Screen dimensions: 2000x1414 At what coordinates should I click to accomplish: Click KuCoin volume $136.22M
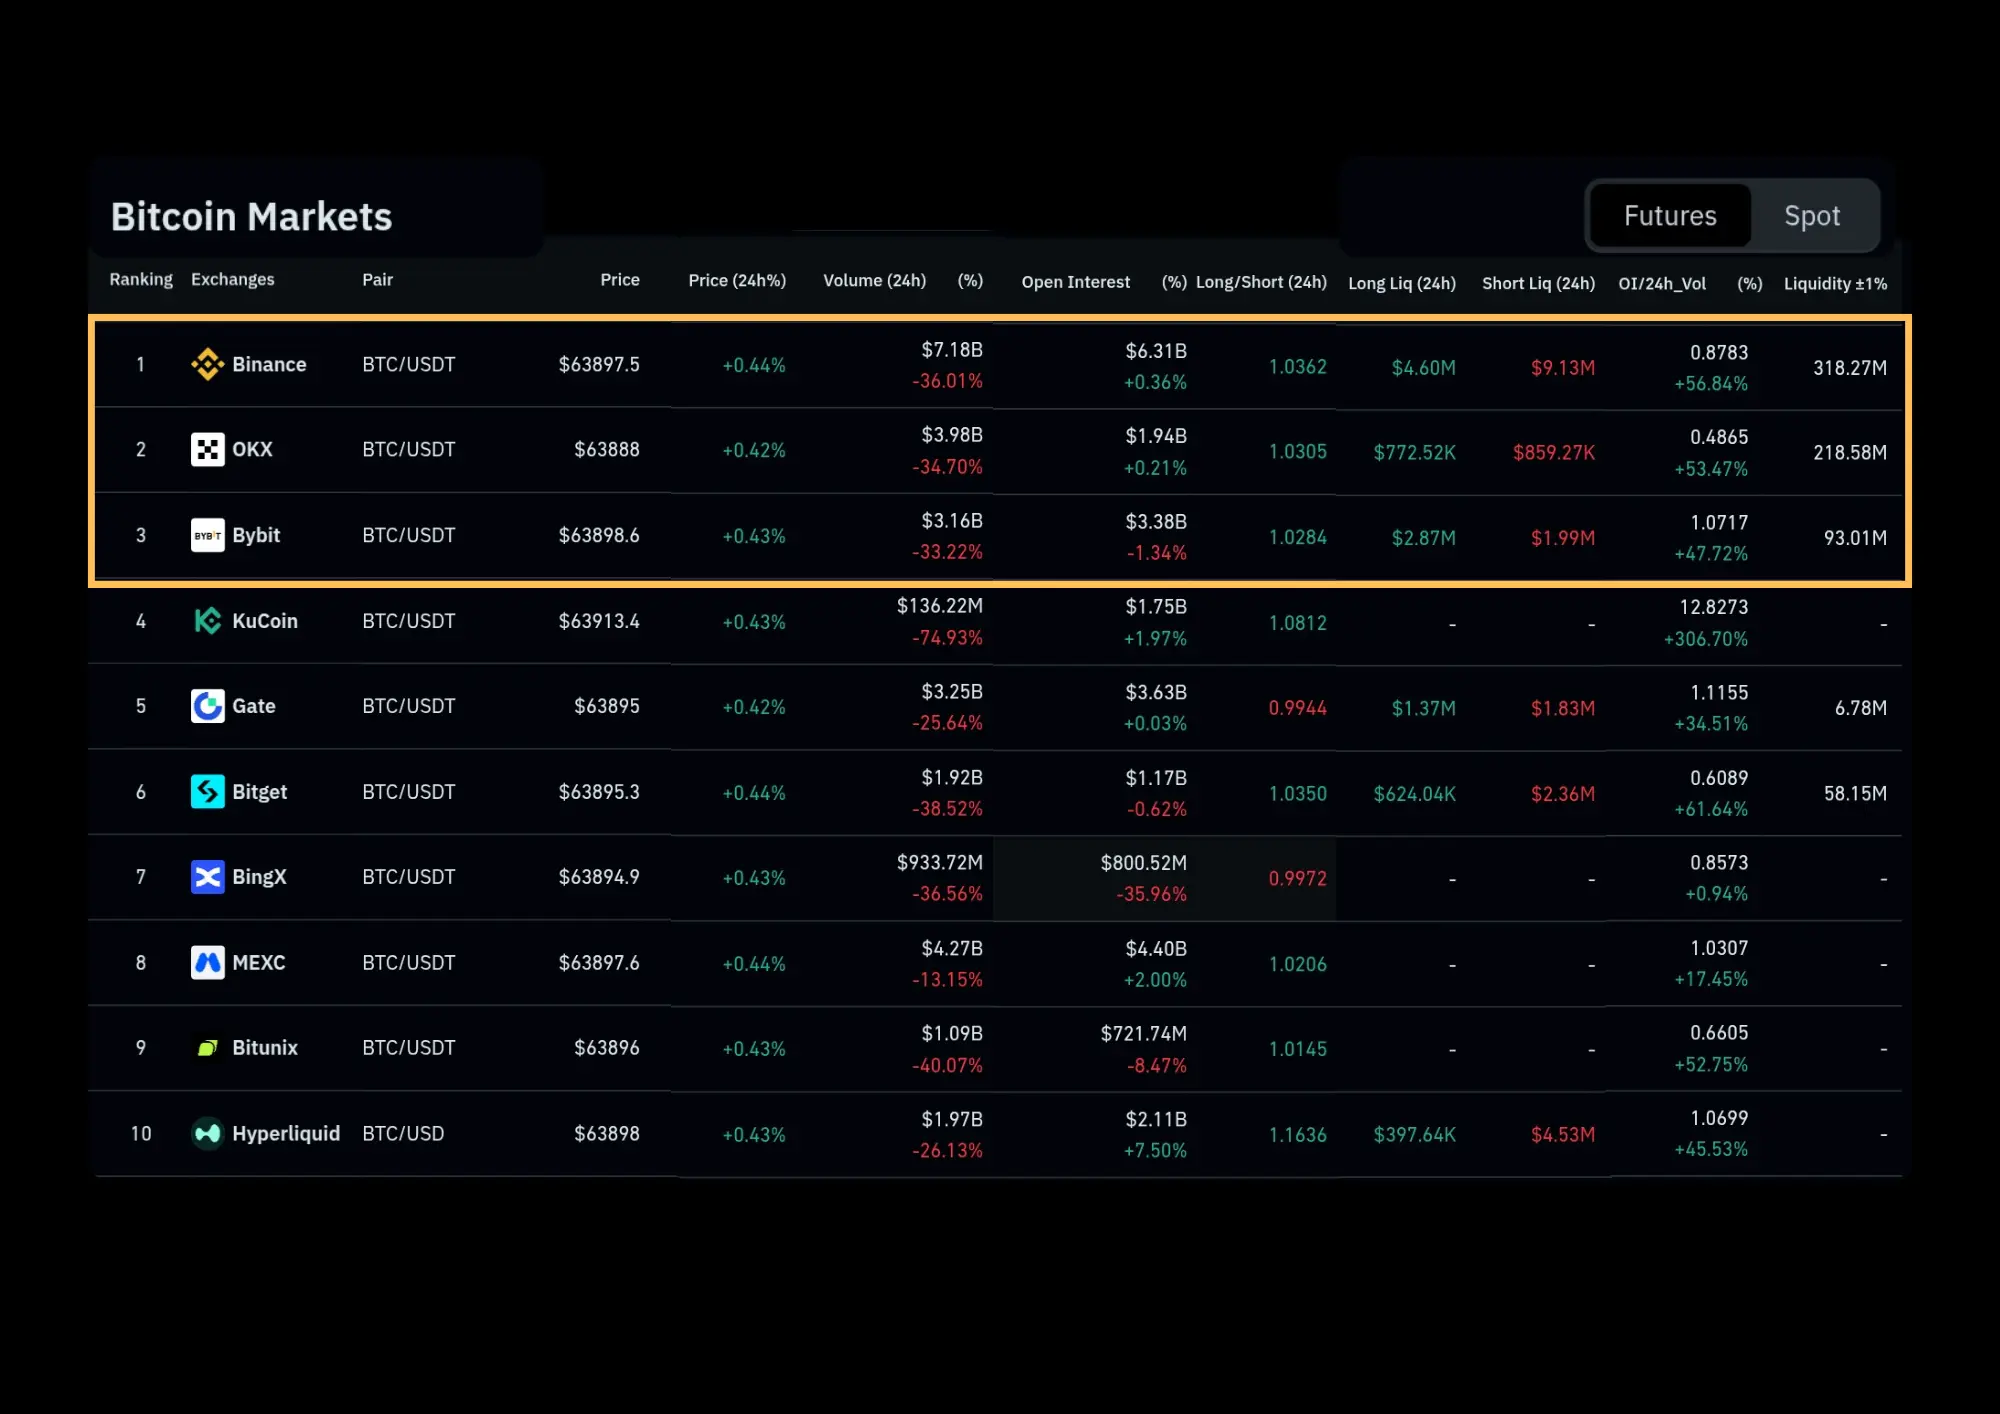pyautogui.click(x=940, y=606)
